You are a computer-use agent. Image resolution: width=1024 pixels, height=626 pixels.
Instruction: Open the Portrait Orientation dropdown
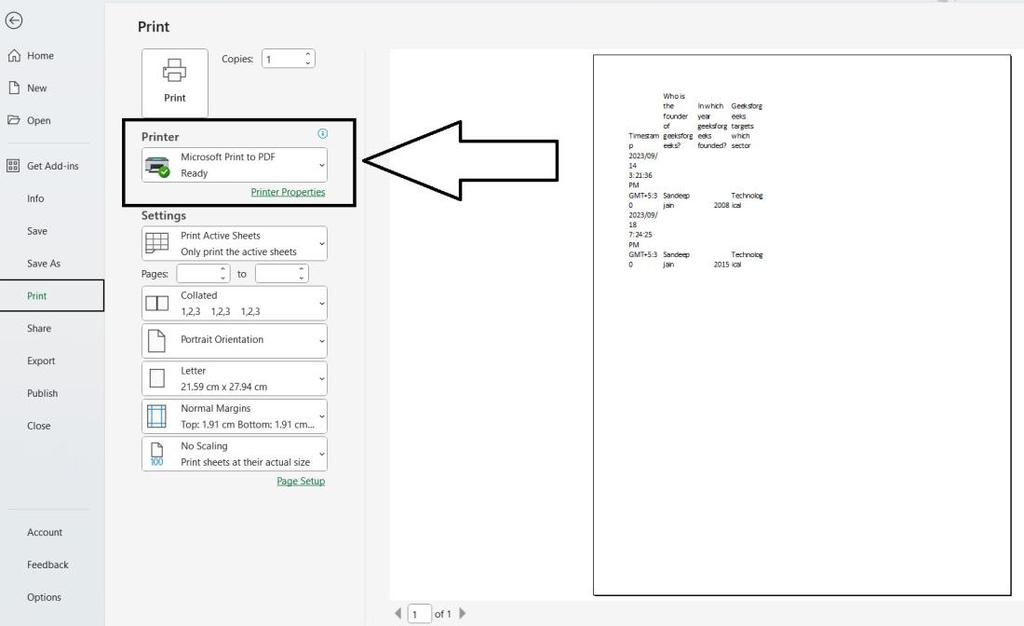[234, 341]
